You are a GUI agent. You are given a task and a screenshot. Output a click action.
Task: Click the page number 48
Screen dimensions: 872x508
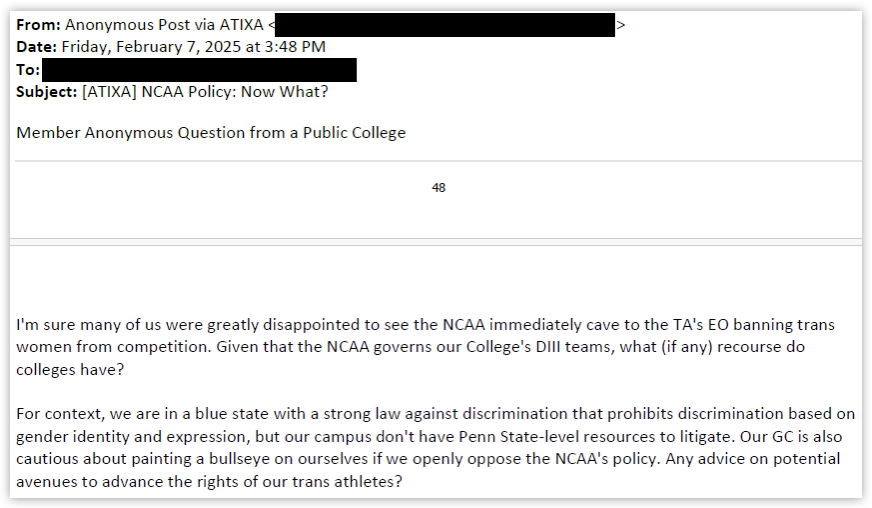pos(438,188)
